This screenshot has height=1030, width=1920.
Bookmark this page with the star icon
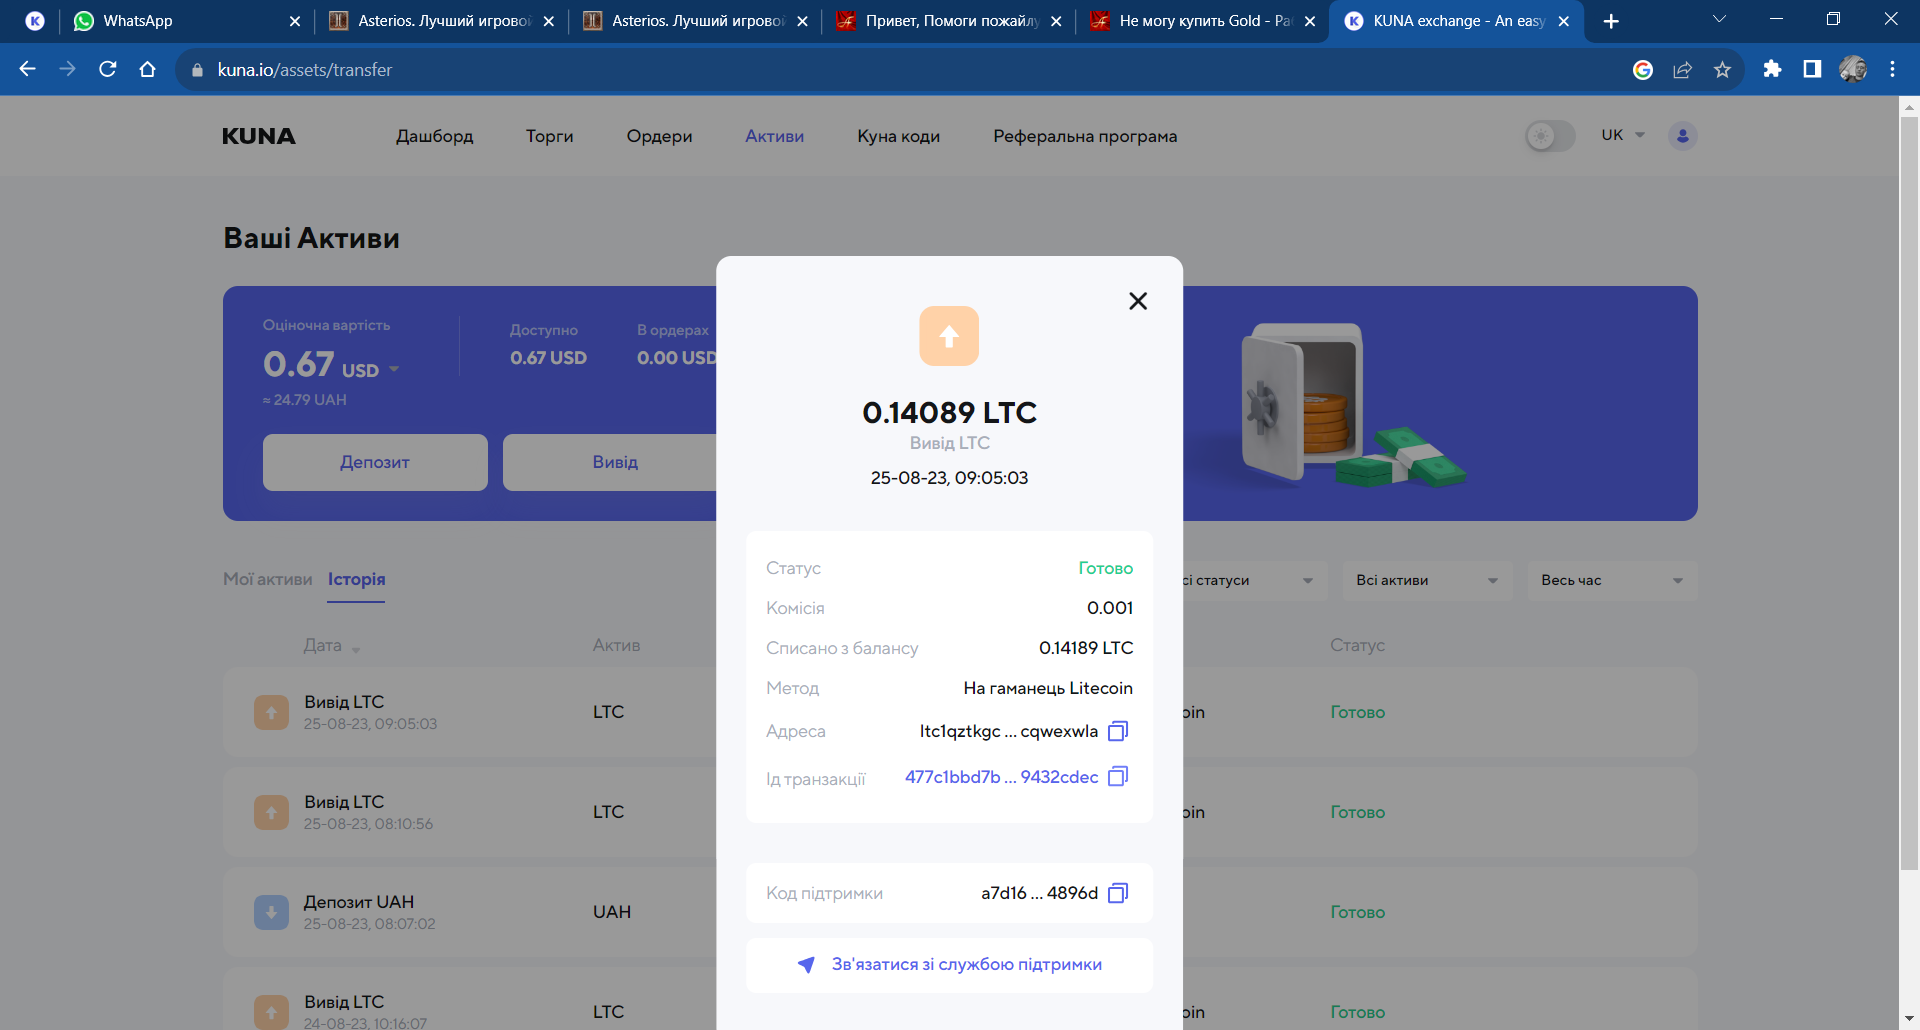point(1722,70)
